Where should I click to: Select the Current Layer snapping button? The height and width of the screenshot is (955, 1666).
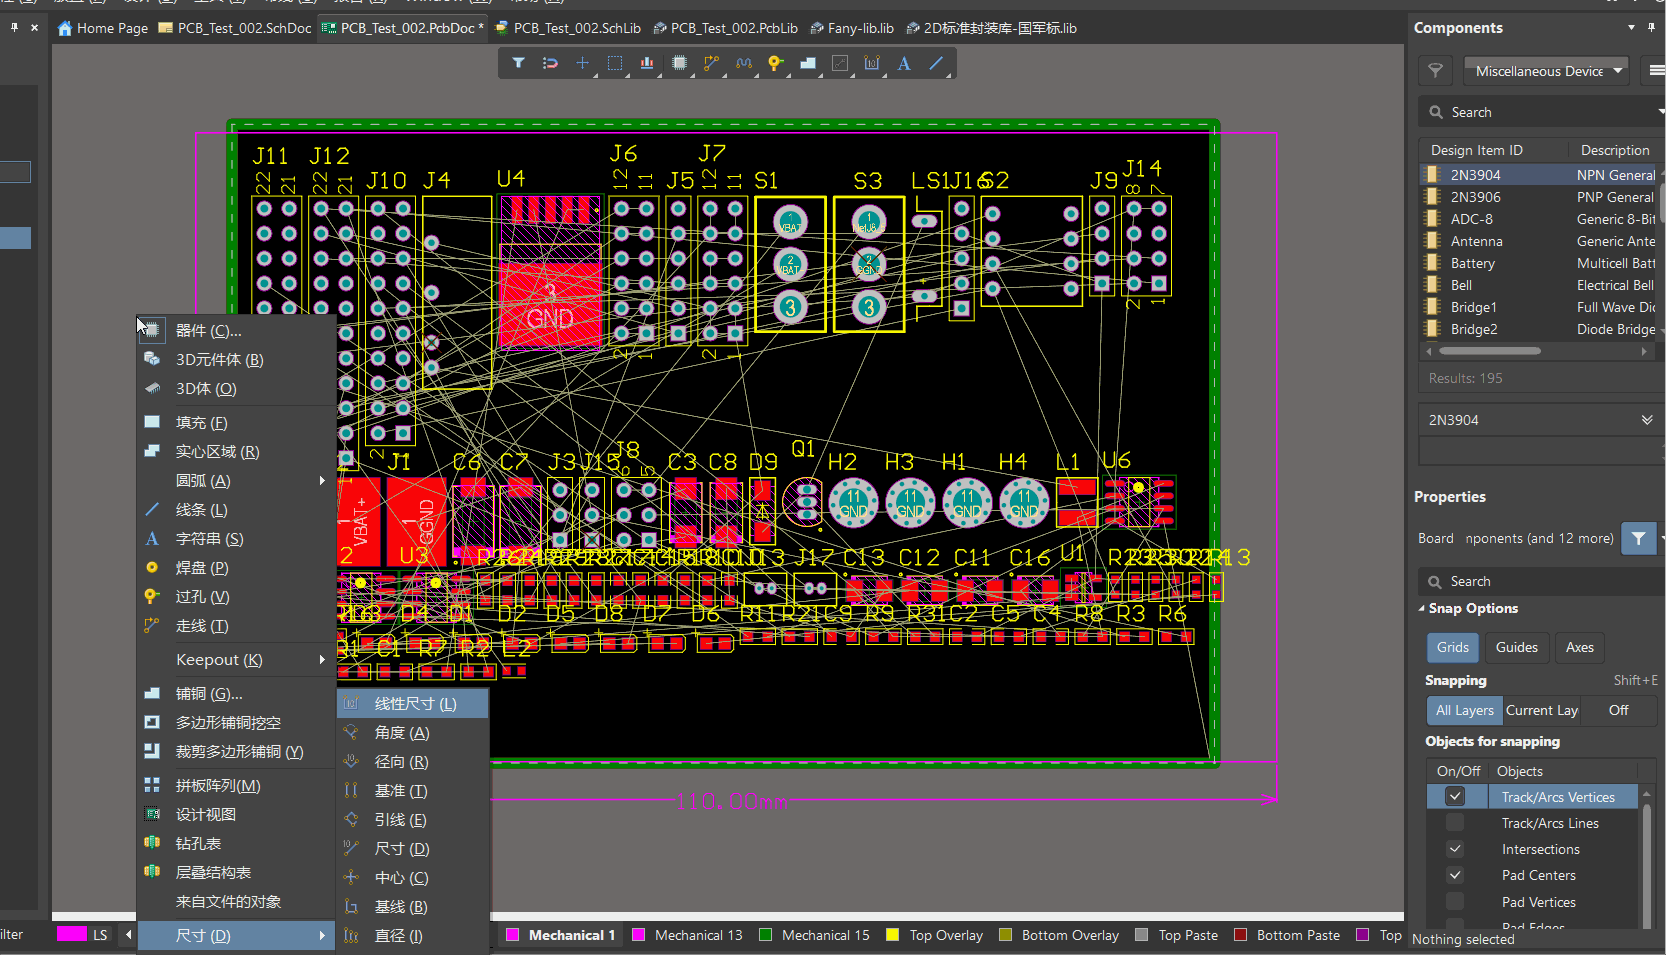1541,710
